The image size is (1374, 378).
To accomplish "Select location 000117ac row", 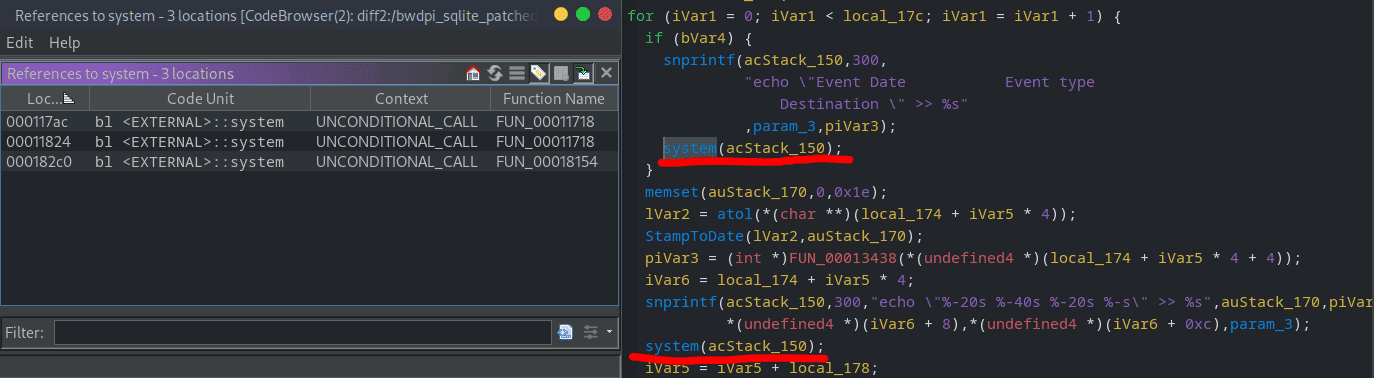I will [309, 122].
